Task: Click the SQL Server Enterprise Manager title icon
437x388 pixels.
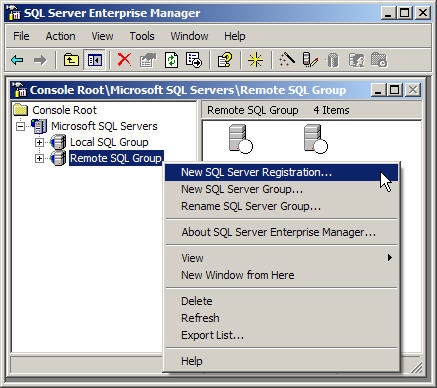Action: [14, 13]
